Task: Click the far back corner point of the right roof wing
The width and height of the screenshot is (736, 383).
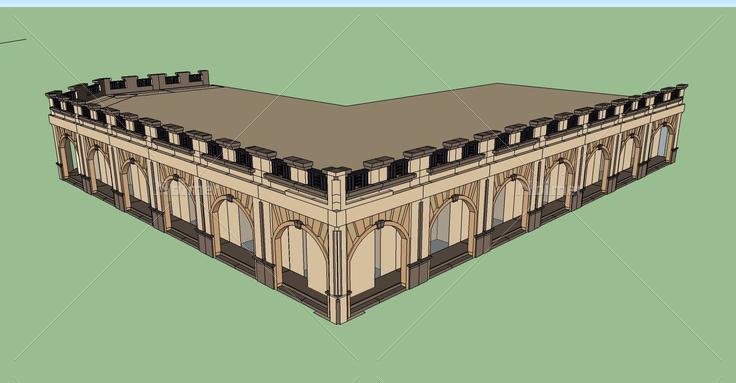Action: coord(498,84)
